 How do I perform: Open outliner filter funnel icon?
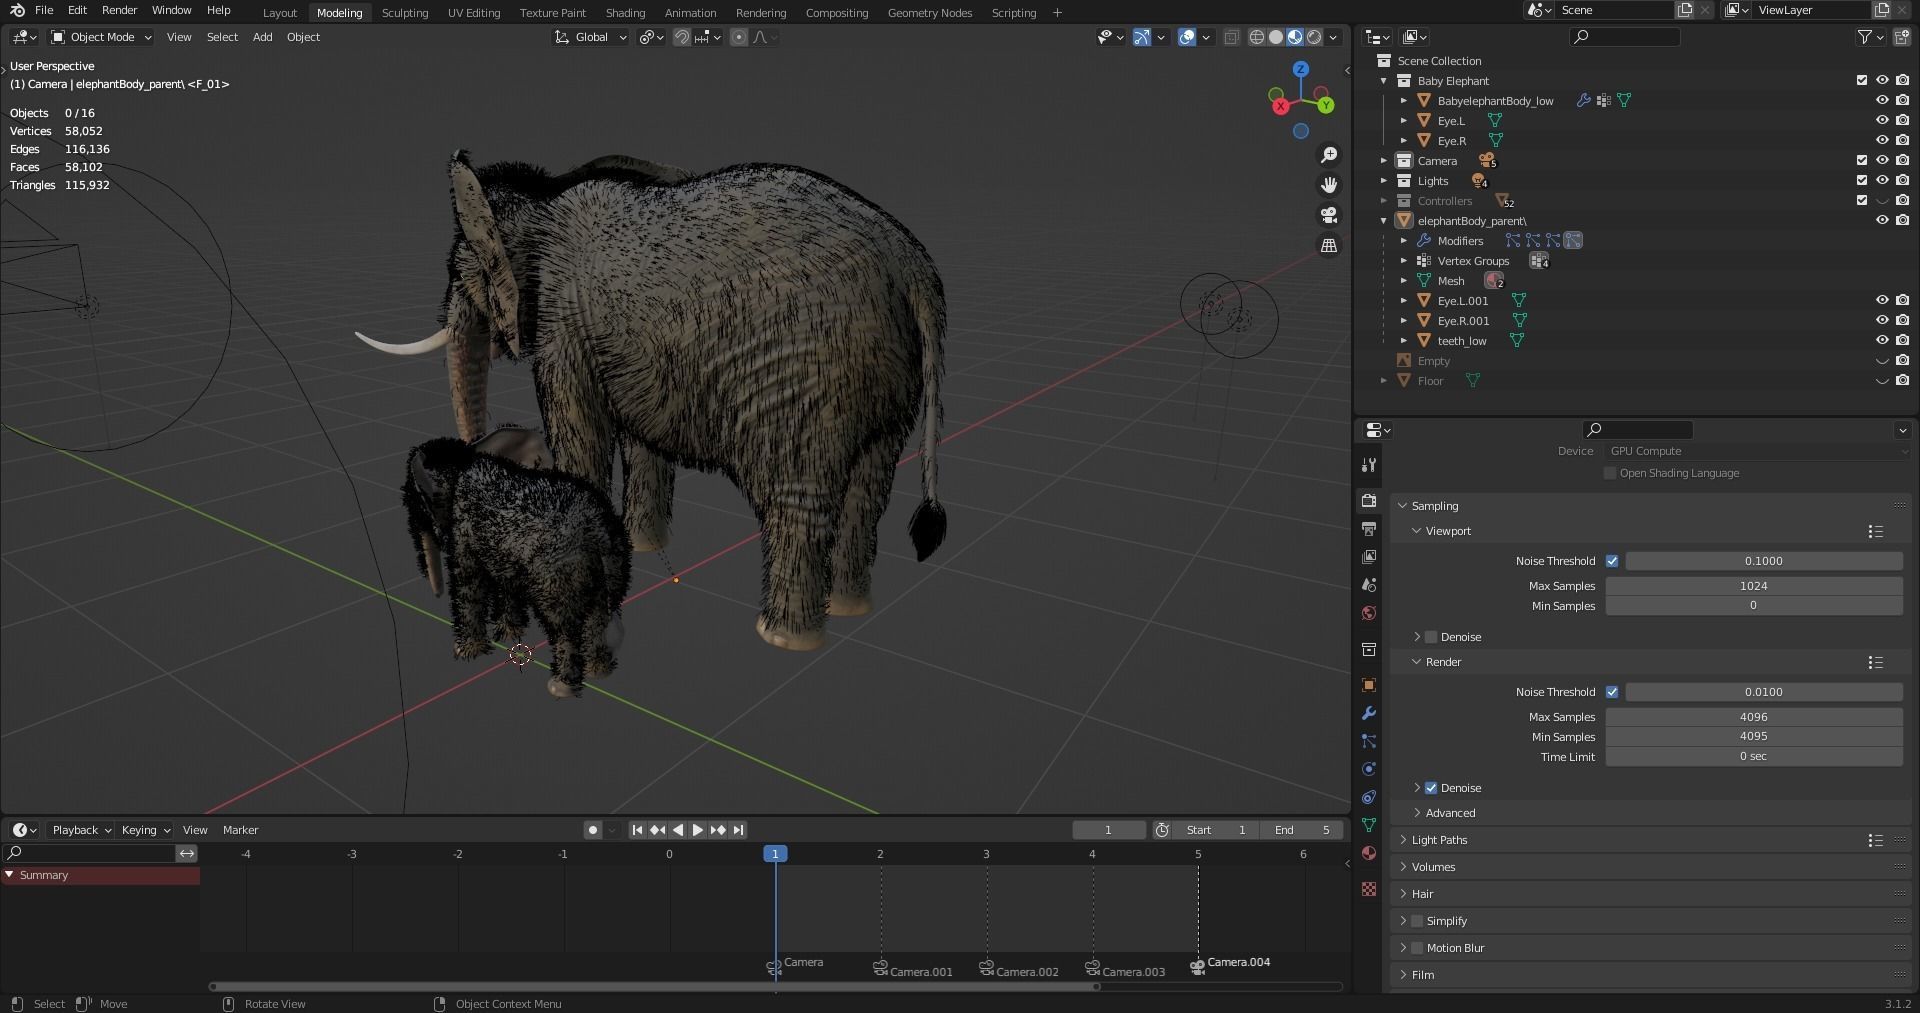[1865, 37]
